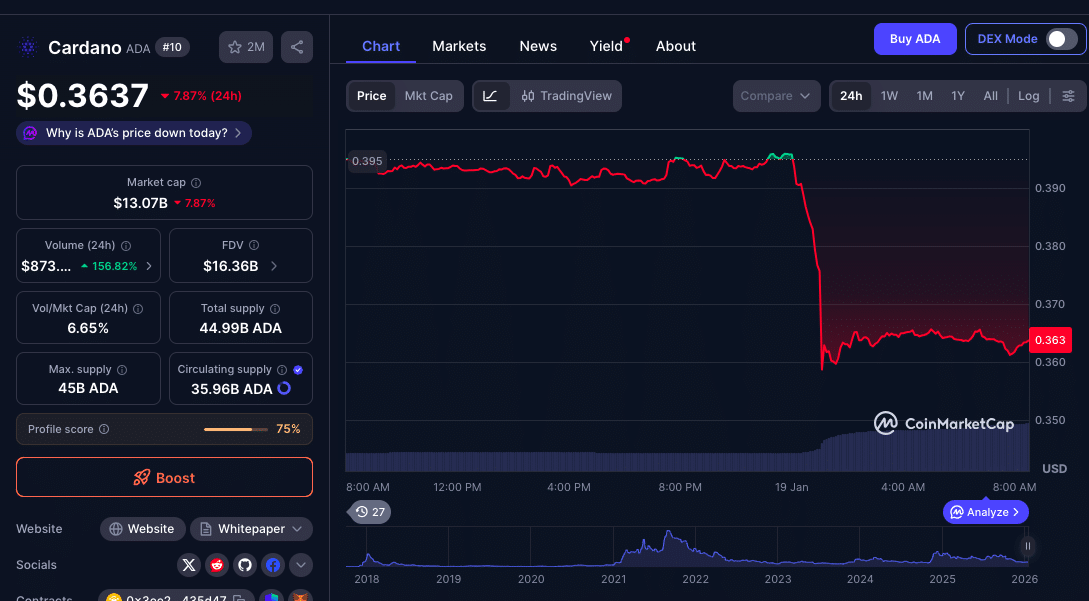This screenshot has height=601, width=1089.
Task: Open the News tab
Action: pyautogui.click(x=538, y=46)
